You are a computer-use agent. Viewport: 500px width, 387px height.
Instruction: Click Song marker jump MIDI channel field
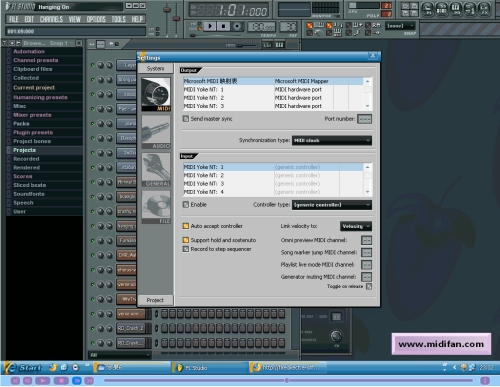(367, 252)
